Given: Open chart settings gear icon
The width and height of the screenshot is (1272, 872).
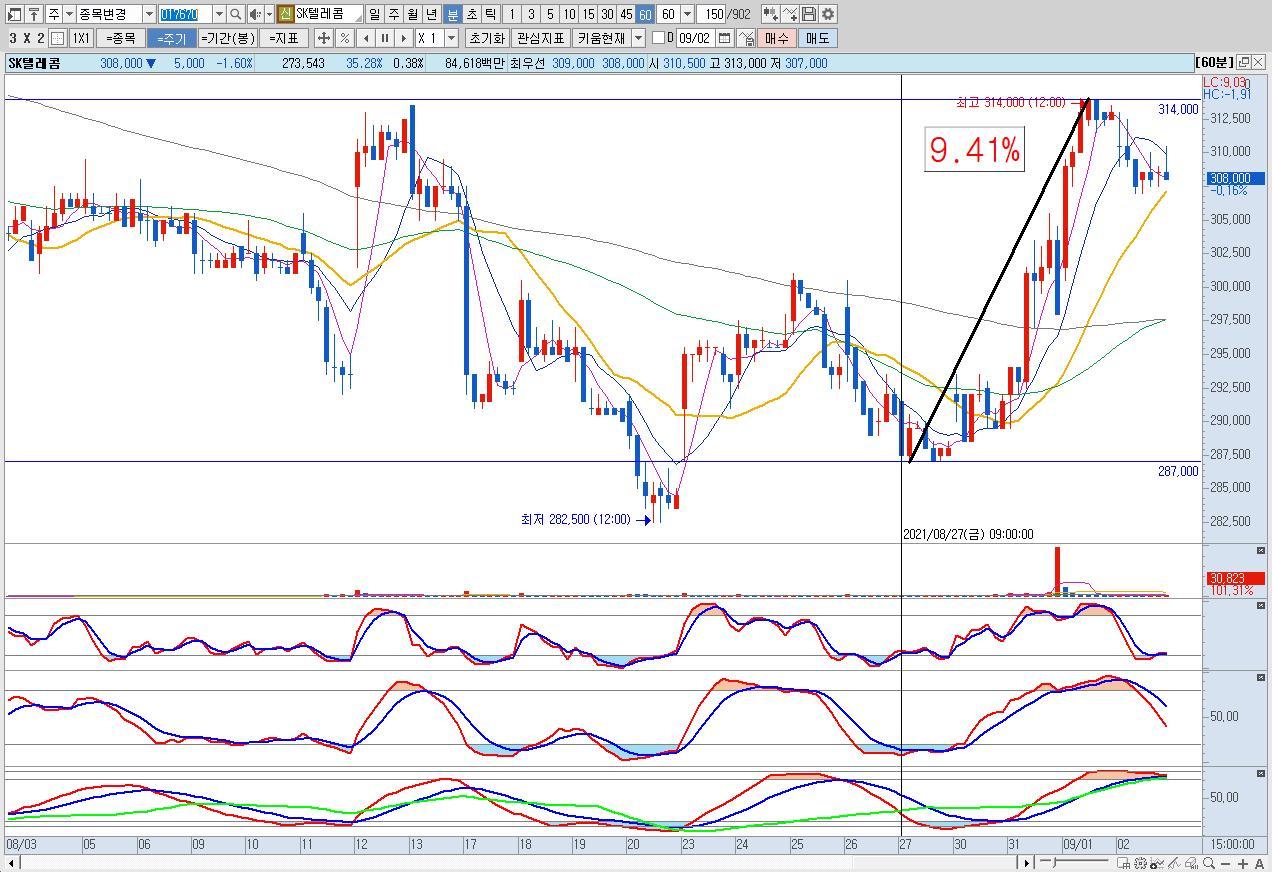Looking at the screenshot, I should [x=828, y=14].
